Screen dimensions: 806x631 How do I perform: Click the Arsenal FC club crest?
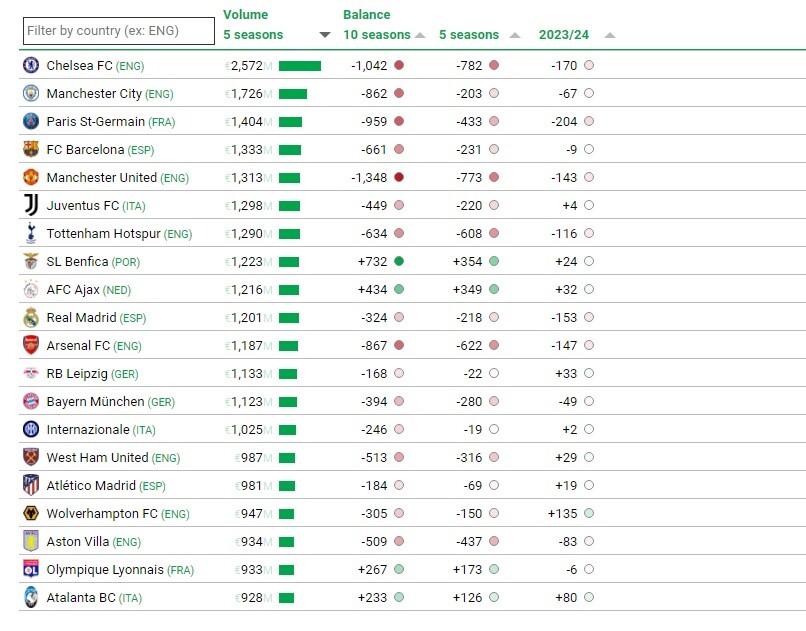pyautogui.click(x=31, y=345)
